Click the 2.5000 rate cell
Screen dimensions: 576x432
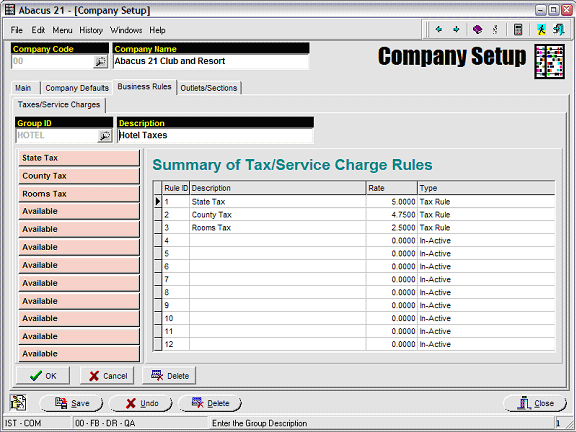tap(392, 228)
